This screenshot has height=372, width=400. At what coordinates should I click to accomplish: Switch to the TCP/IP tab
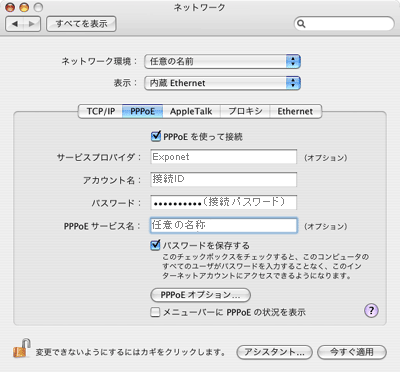(100, 111)
